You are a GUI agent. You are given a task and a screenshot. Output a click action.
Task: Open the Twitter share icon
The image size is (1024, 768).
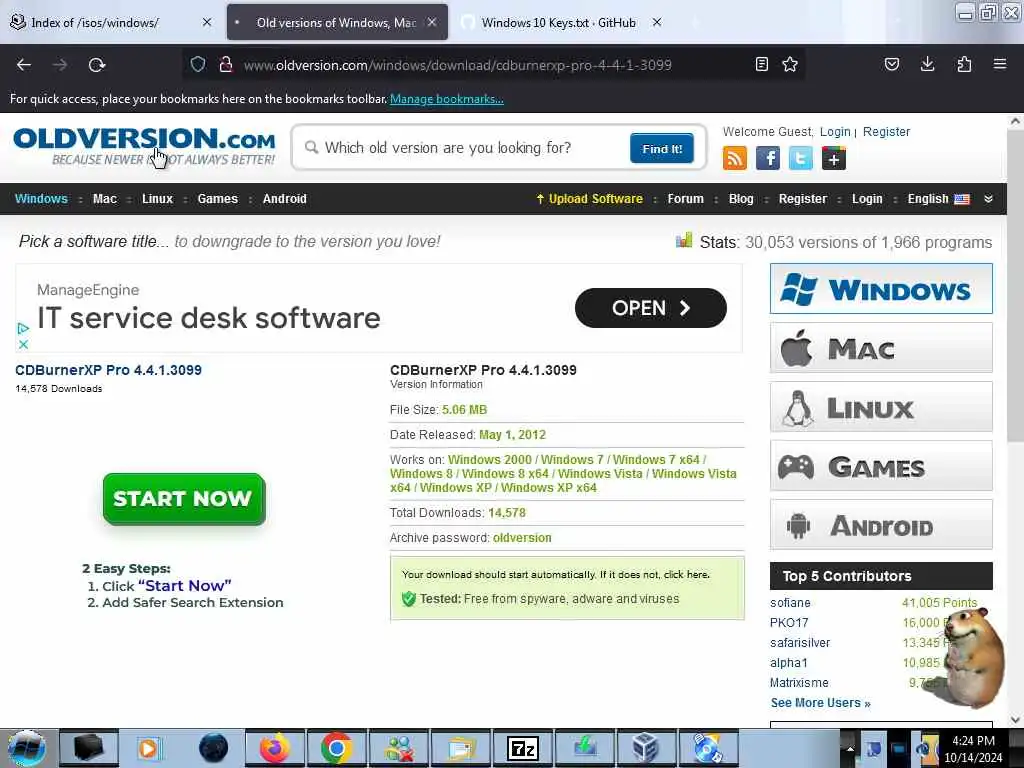pos(801,158)
